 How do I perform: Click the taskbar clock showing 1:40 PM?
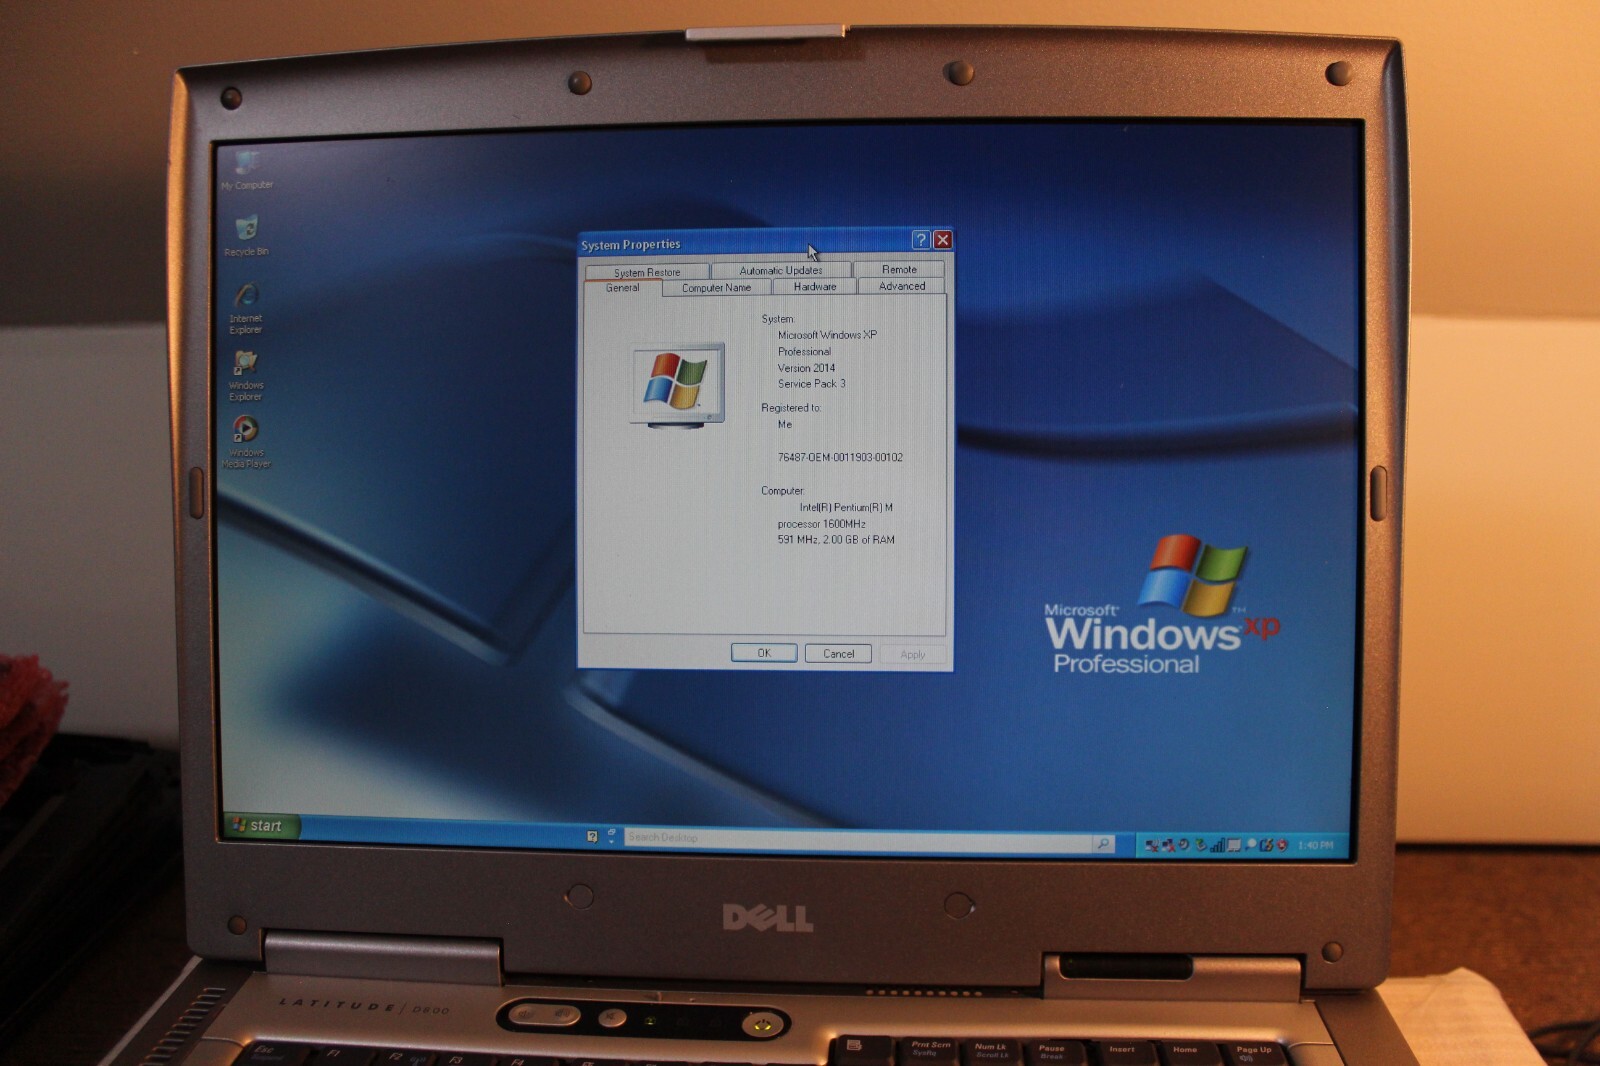click(1316, 845)
